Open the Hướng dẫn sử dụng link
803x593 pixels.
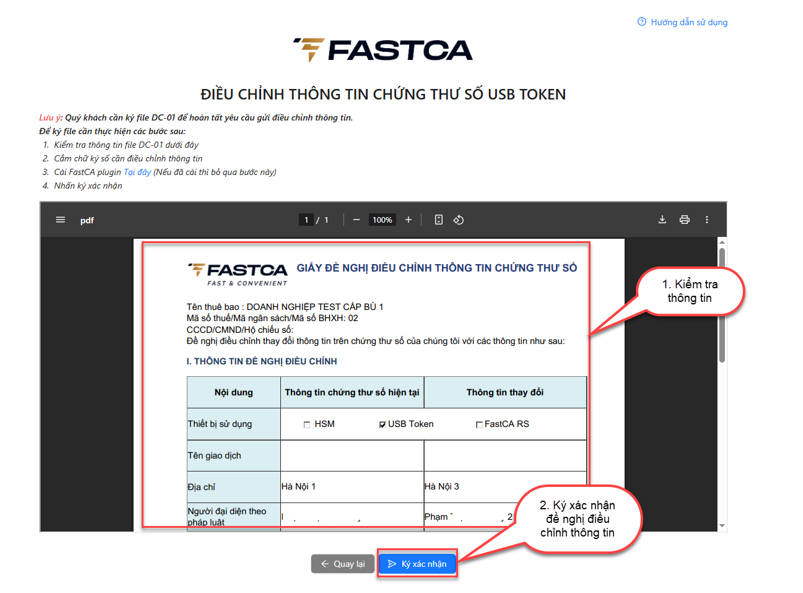tap(689, 22)
